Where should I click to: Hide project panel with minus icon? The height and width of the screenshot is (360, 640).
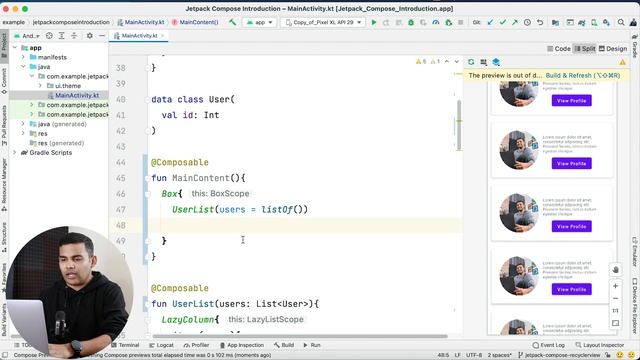102,36
